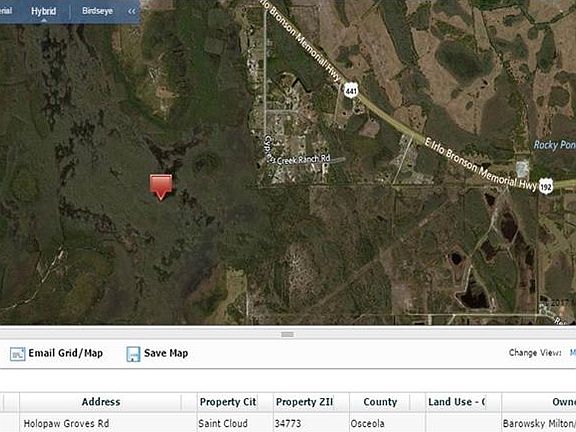Select the Aerial map view tab
576x432 pixels.
(x=6, y=11)
